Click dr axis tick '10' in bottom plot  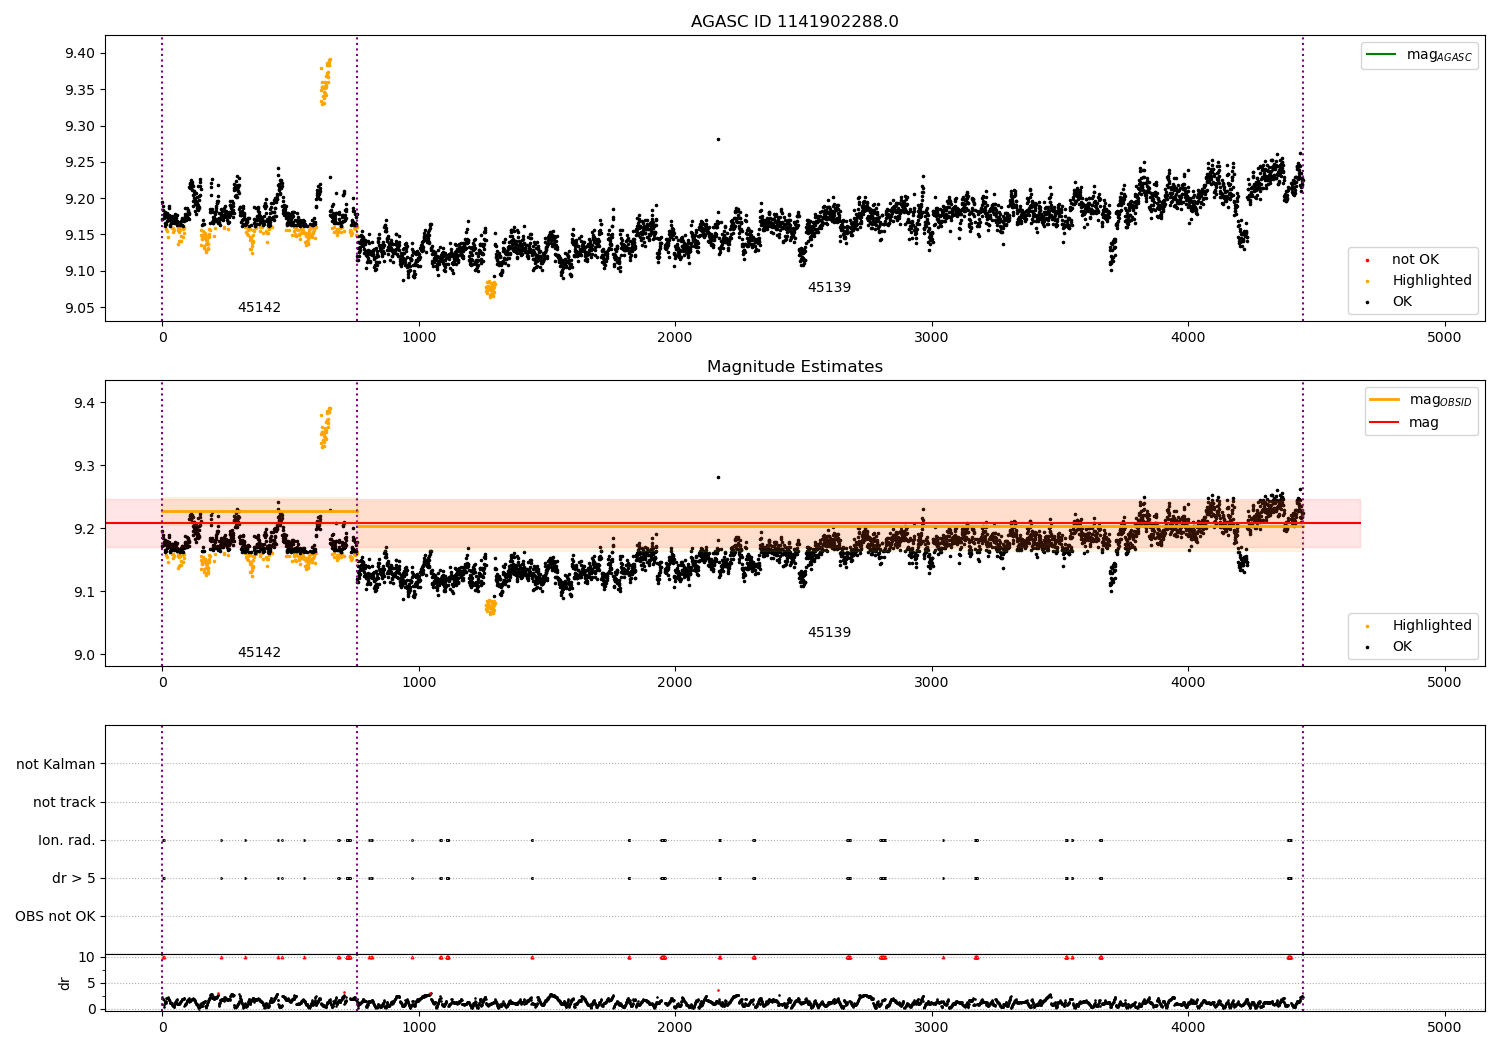click(87, 957)
